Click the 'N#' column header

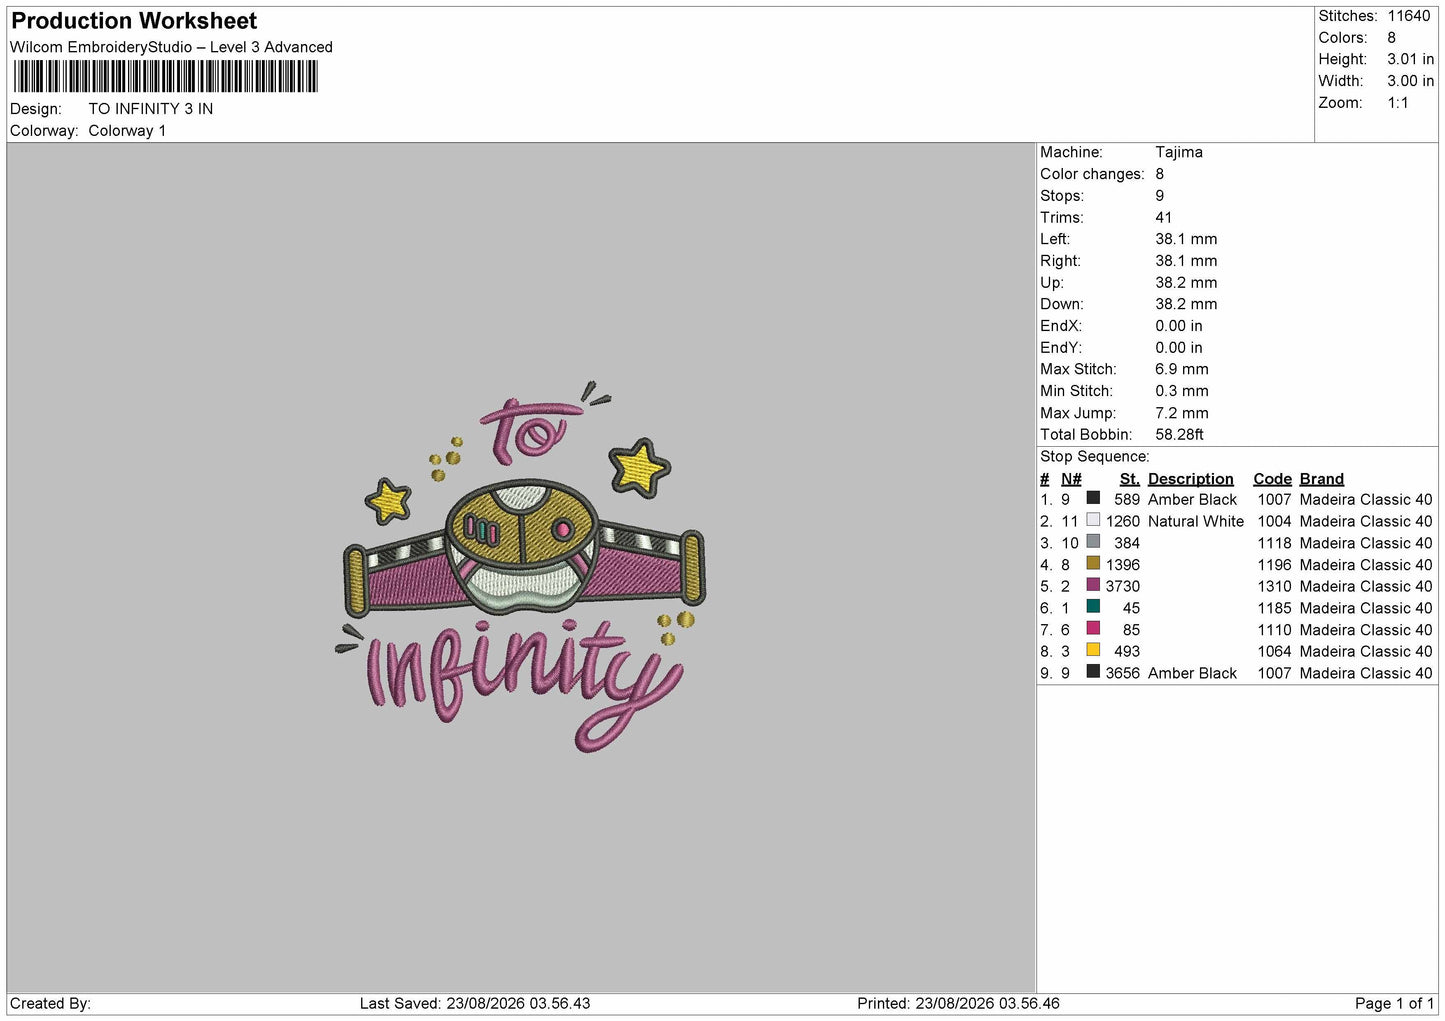pyautogui.click(x=1071, y=479)
